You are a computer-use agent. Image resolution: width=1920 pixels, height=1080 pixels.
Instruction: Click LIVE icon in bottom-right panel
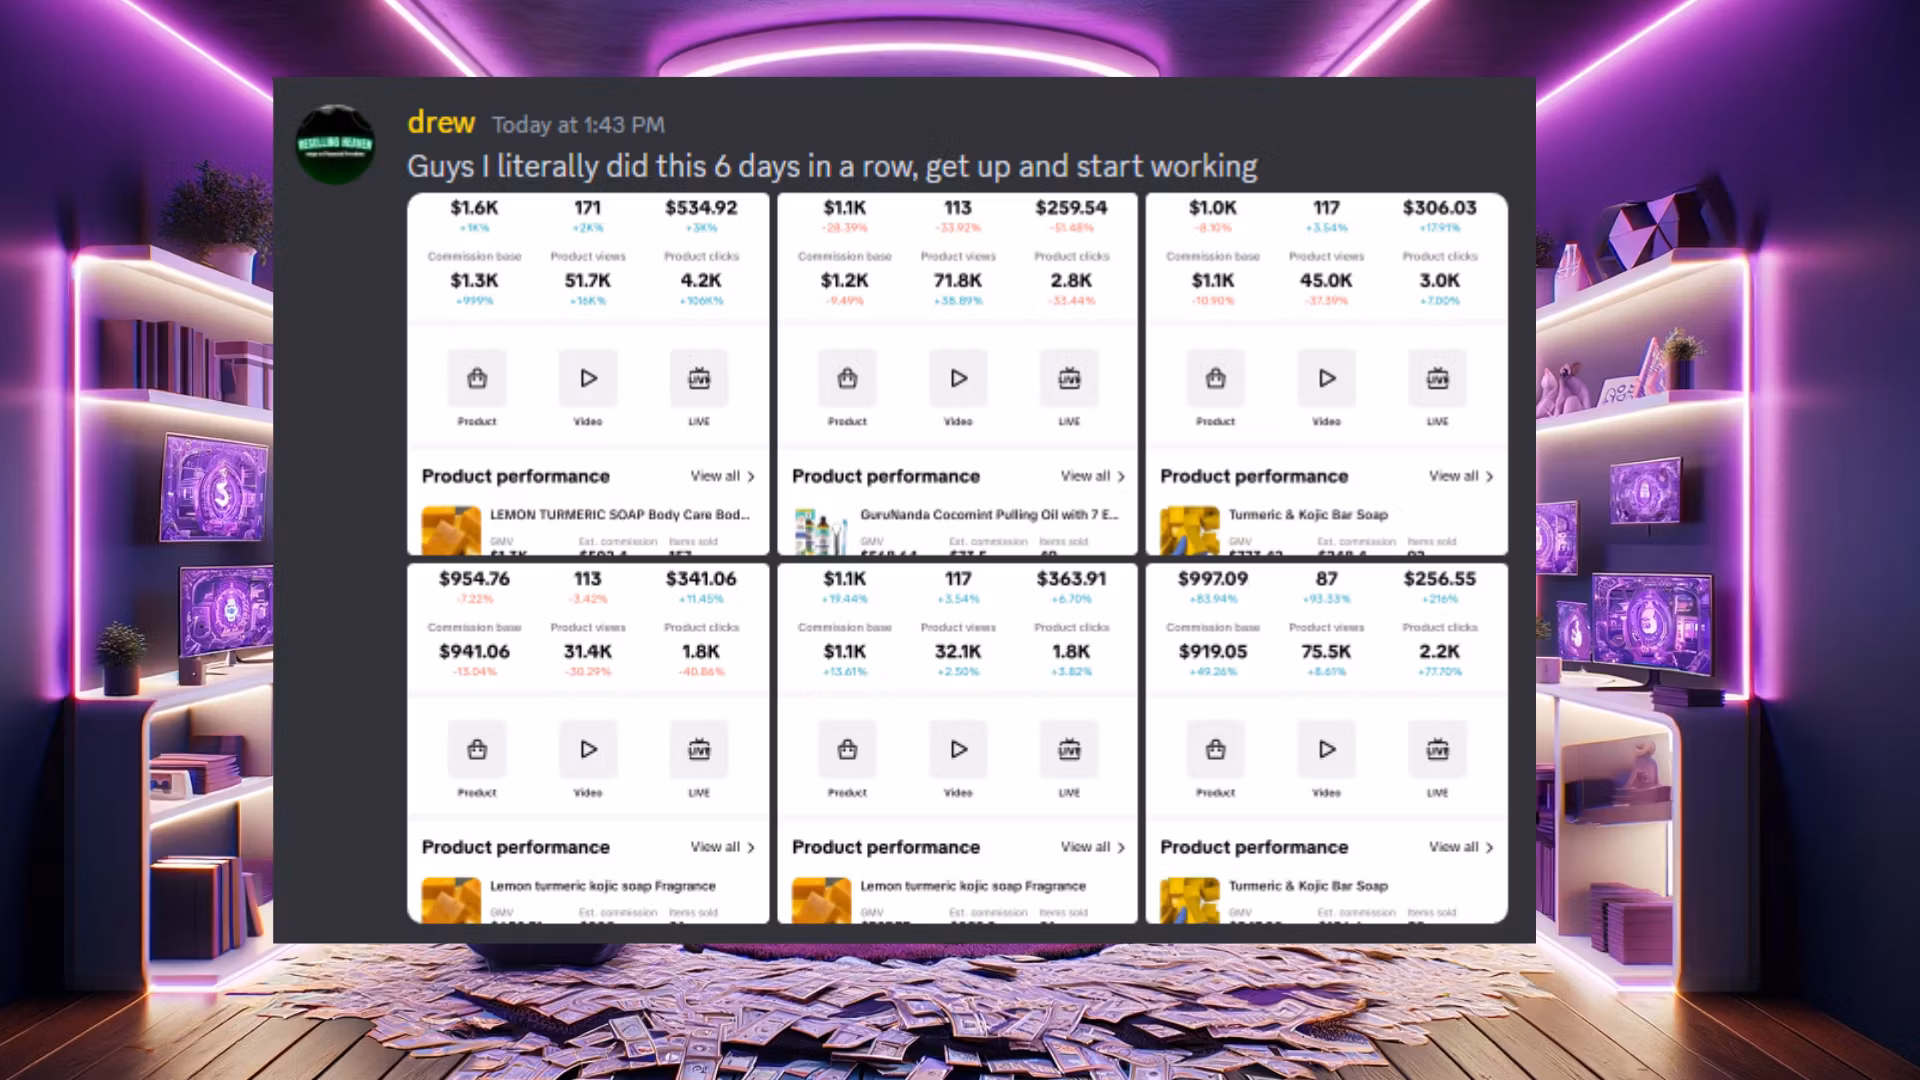(x=1437, y=750)
